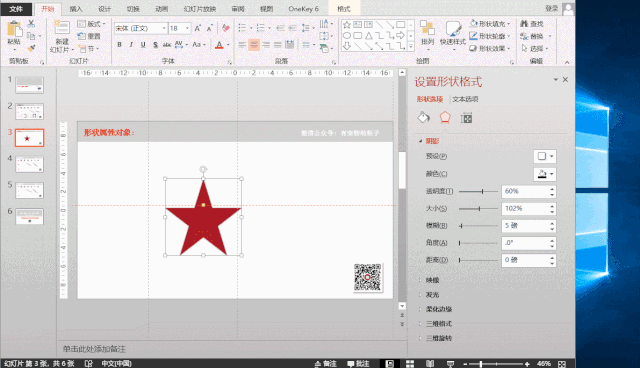Viewport: 640px width, 368px height.
Task: Toggle center text alignment
Action: tap(254, 44)
